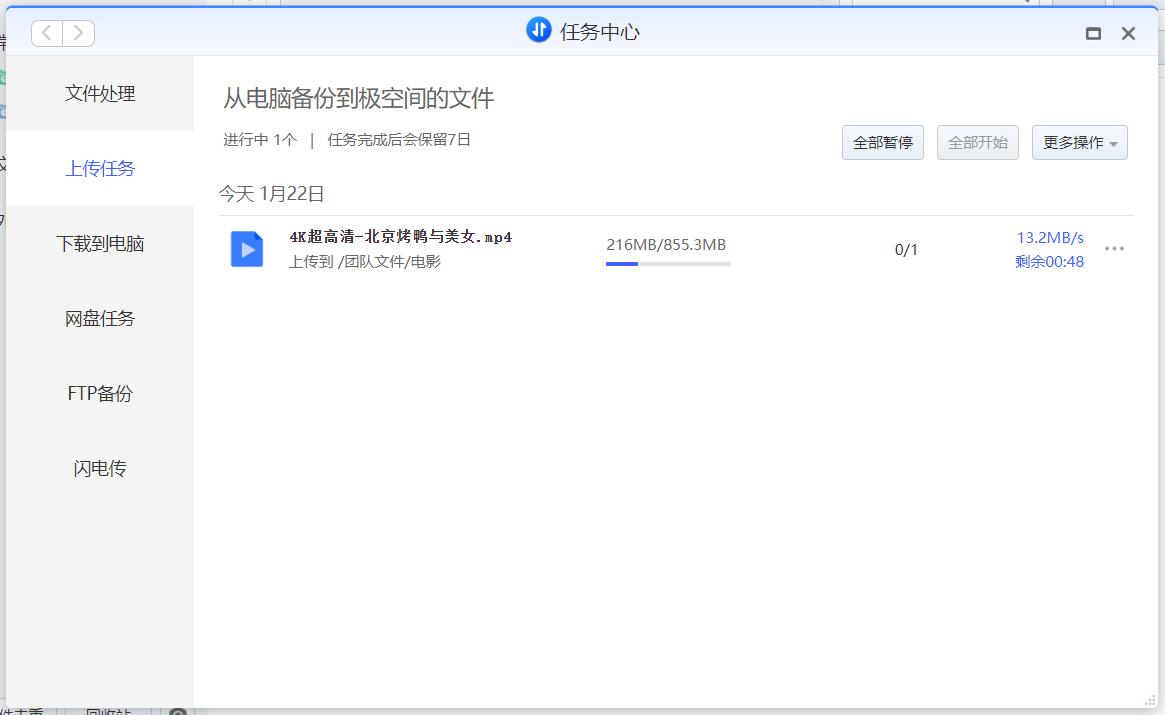
Task: Open the ellipsis options for the upload task
Action: (1115, 248)
